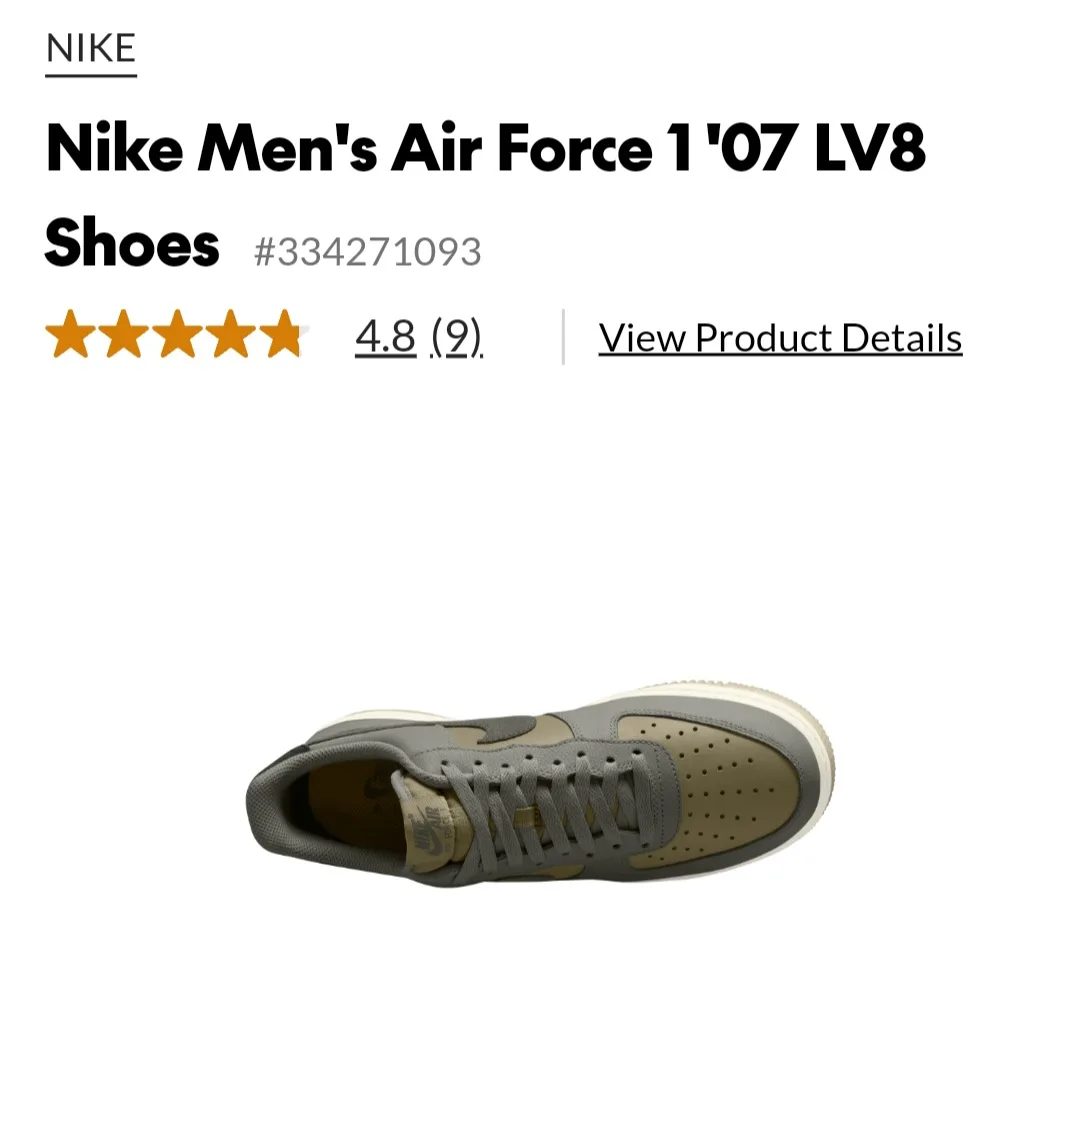The width and height of the screenshot is (1080, 1143).
Task: Click the divider between rating and details
Action: (x=563, y=335)
